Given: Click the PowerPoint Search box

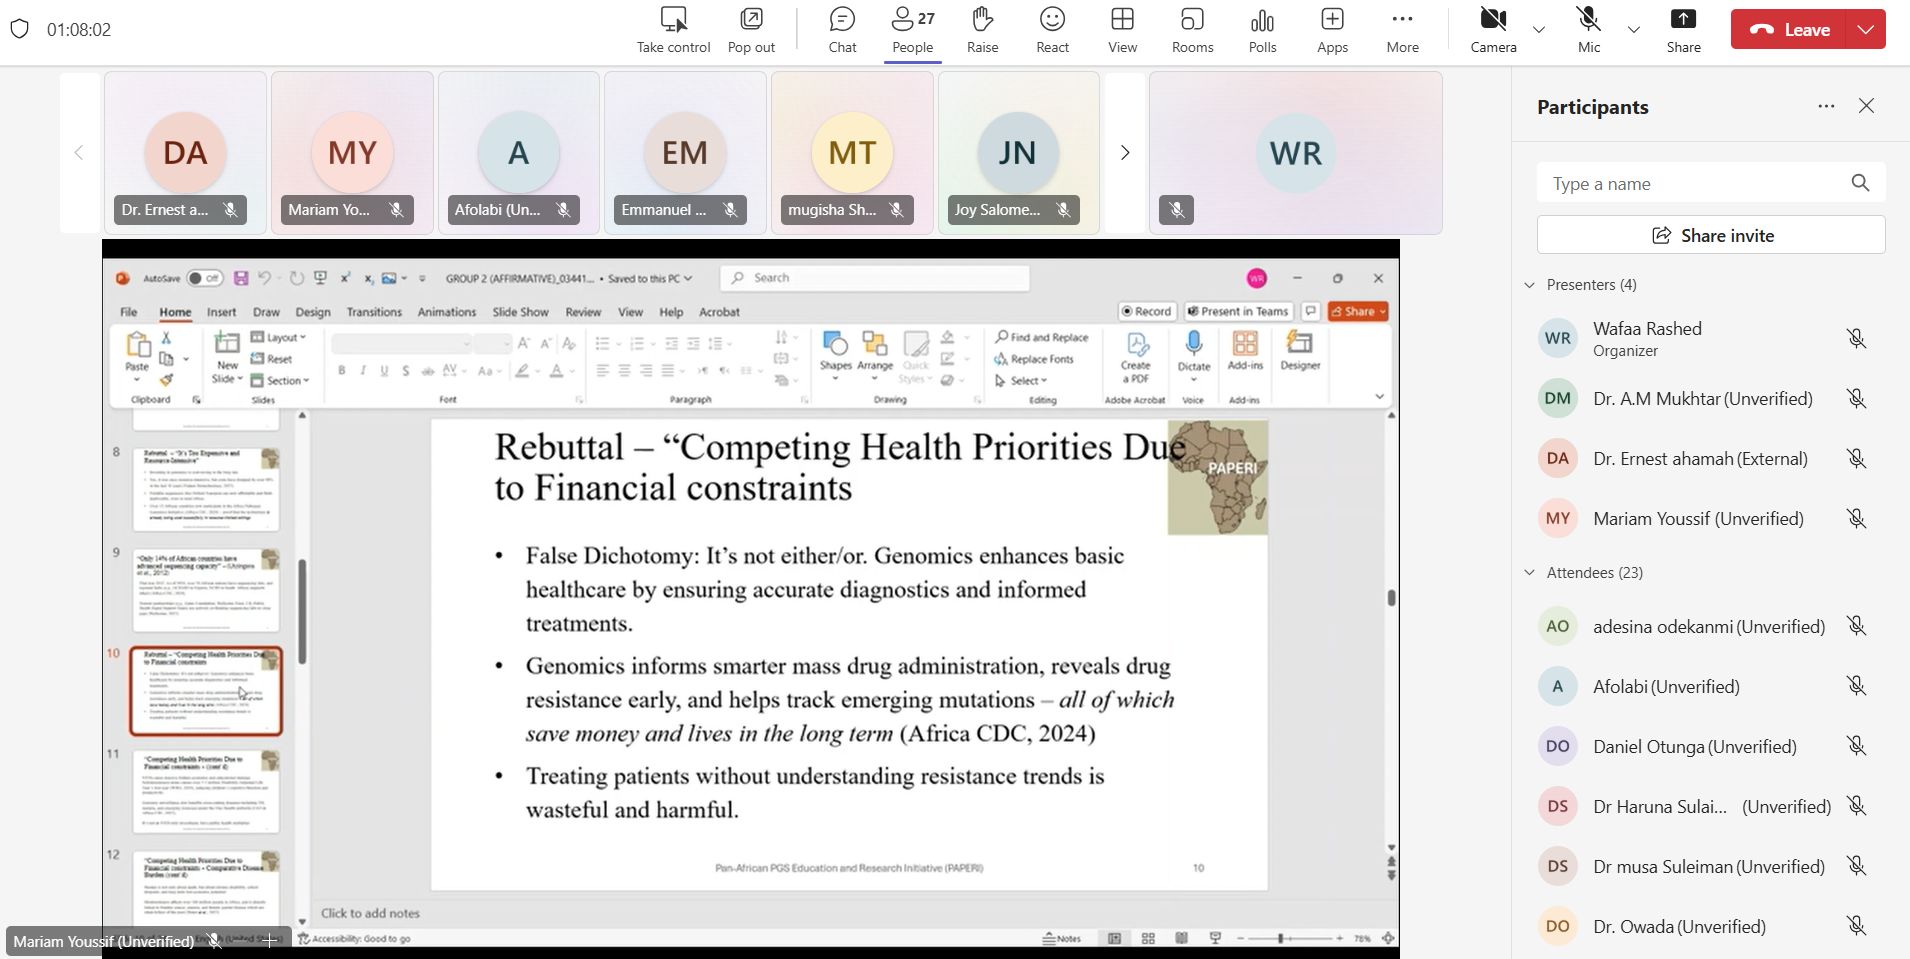Looking at the screenshot, I should [875, 278].
